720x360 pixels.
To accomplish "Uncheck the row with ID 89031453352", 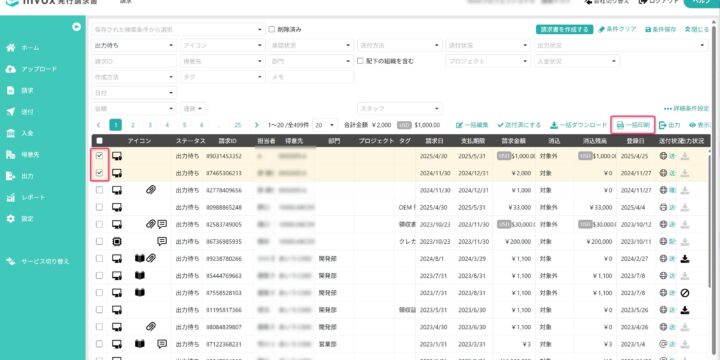I will pyautogui.click(x=100, y=156).
